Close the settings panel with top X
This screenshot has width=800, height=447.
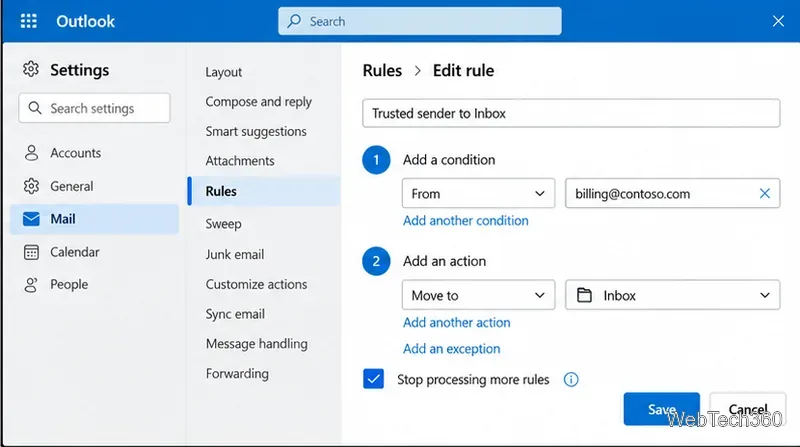(778, 21)
